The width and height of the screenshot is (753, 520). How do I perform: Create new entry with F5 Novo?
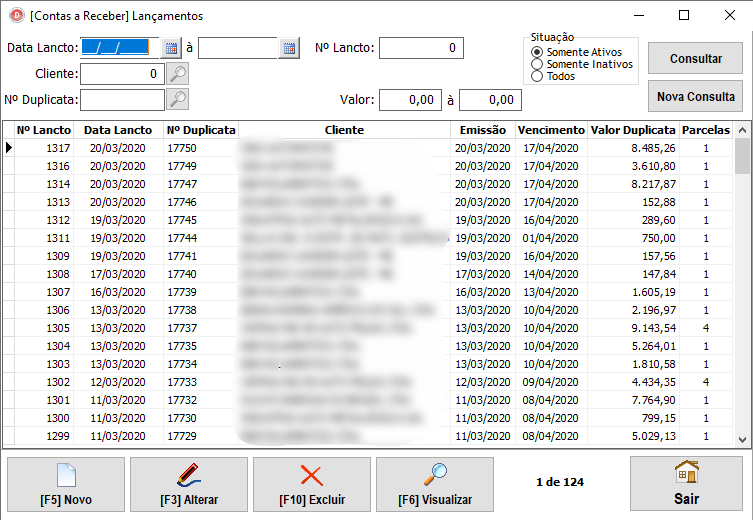(66, 484)
